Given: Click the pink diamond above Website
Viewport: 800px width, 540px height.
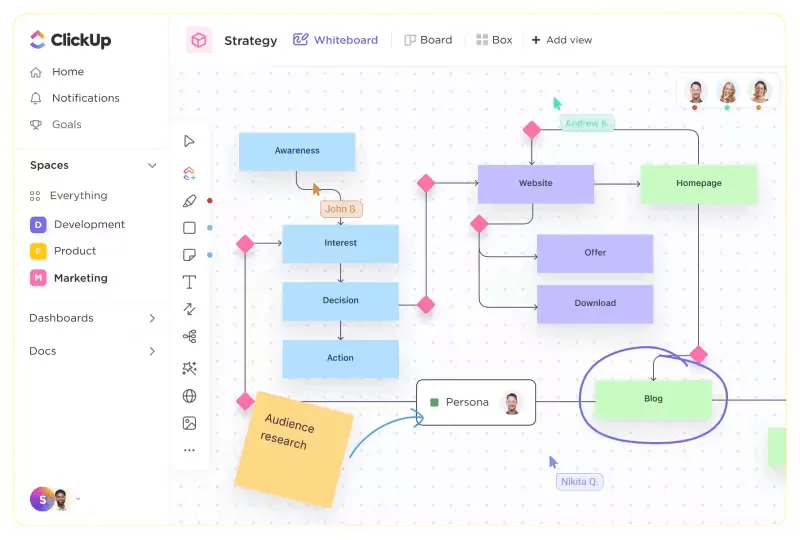Looking at the screenshot, I should click(532, 130).
